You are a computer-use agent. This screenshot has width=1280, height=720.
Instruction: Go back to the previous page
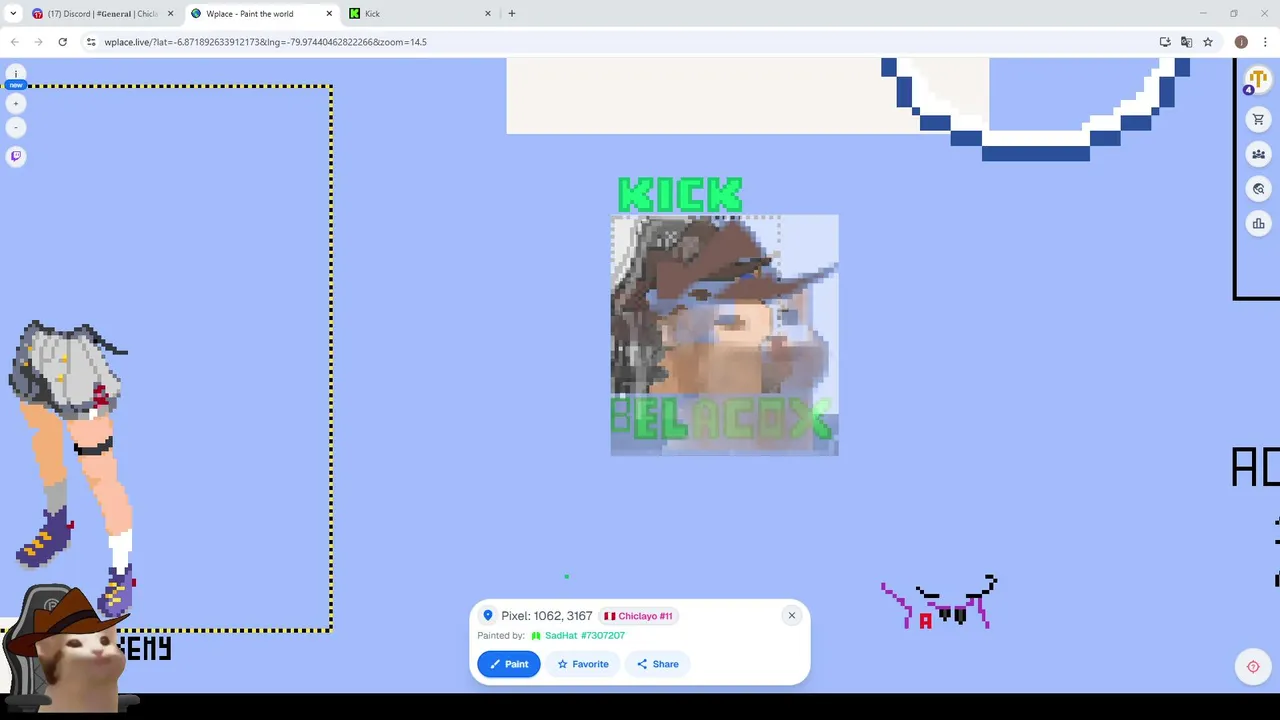[14, 42]
